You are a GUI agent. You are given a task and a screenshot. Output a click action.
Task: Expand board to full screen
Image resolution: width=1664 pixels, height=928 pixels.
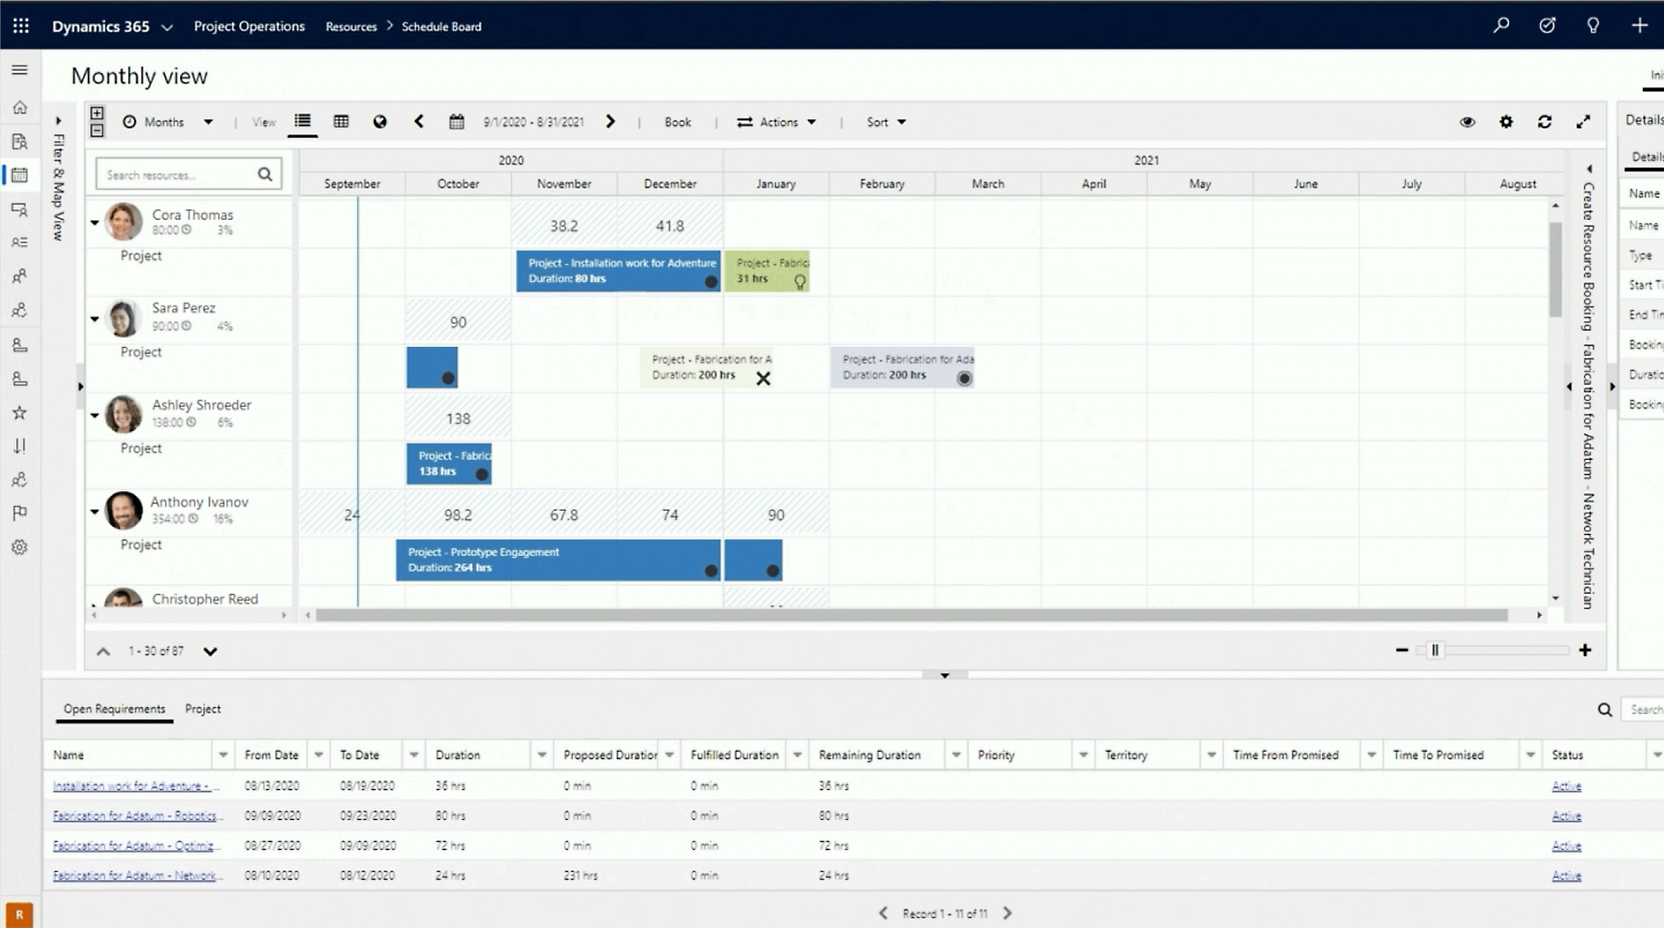coord(1583,122)
